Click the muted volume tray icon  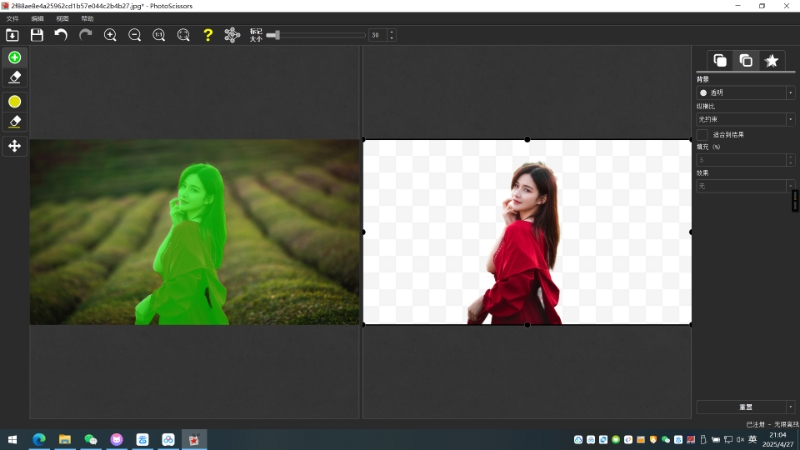(x=740, y=440)
